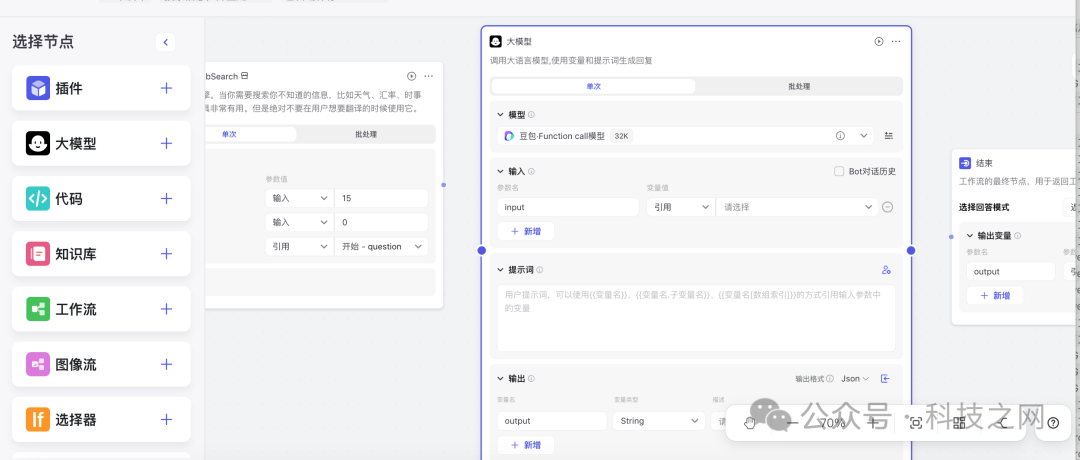Add a 知识库 node with its plus icon
This screenshot has width=1080, height=460.
point(166,253)
